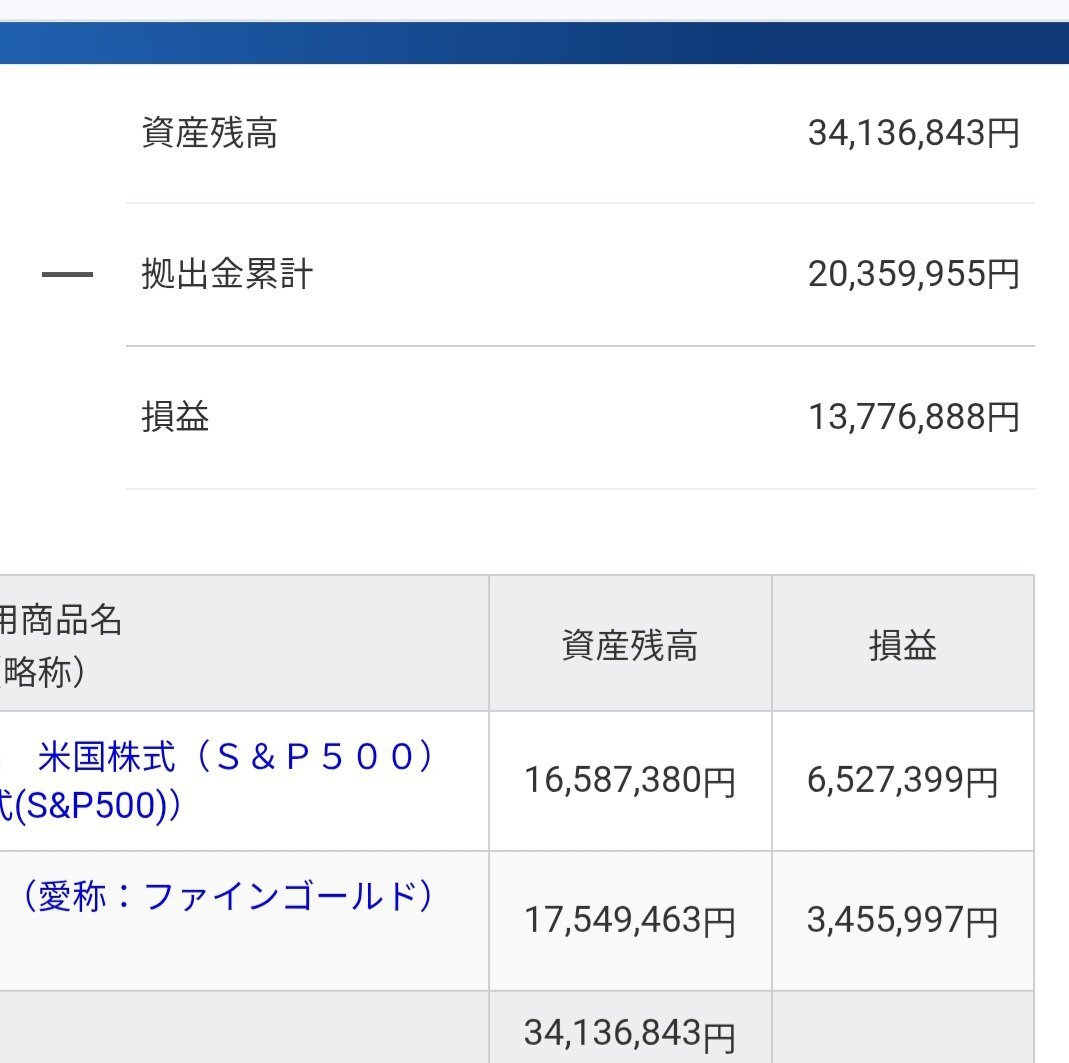1069x1063 pixels.
Task: Click the 34,136,843円 table total cell
Action: 629,1032
